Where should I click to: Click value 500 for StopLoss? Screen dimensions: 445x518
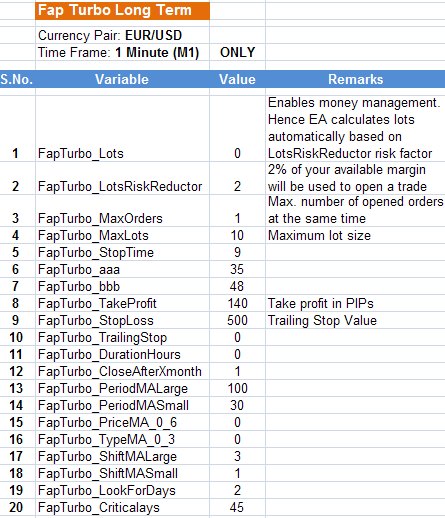(237, 320)
